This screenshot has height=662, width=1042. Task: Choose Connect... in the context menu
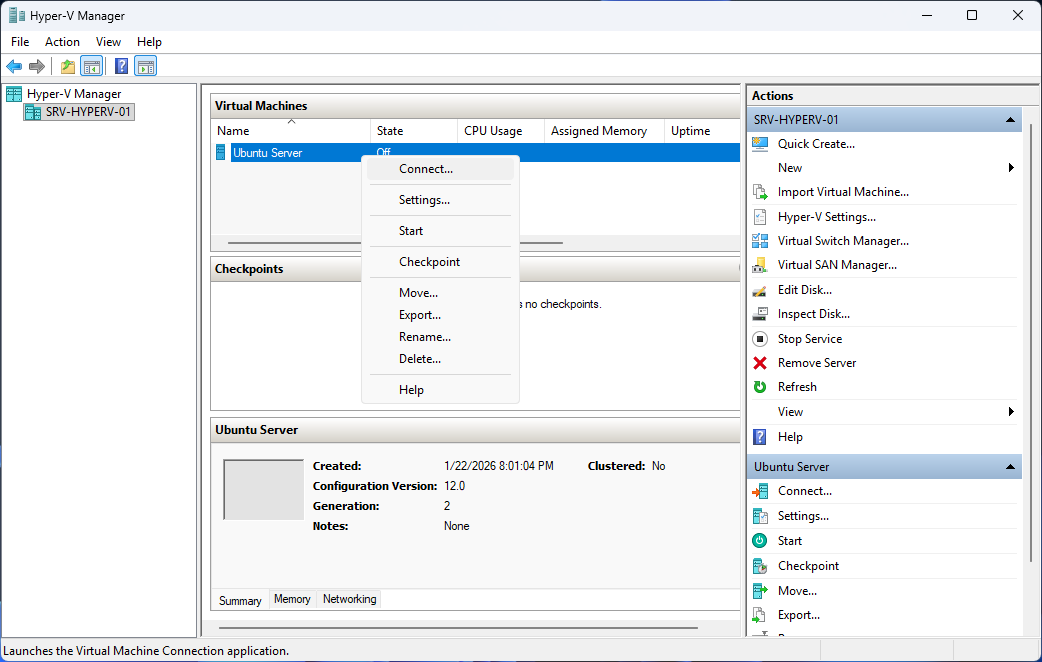pos(426,169)
